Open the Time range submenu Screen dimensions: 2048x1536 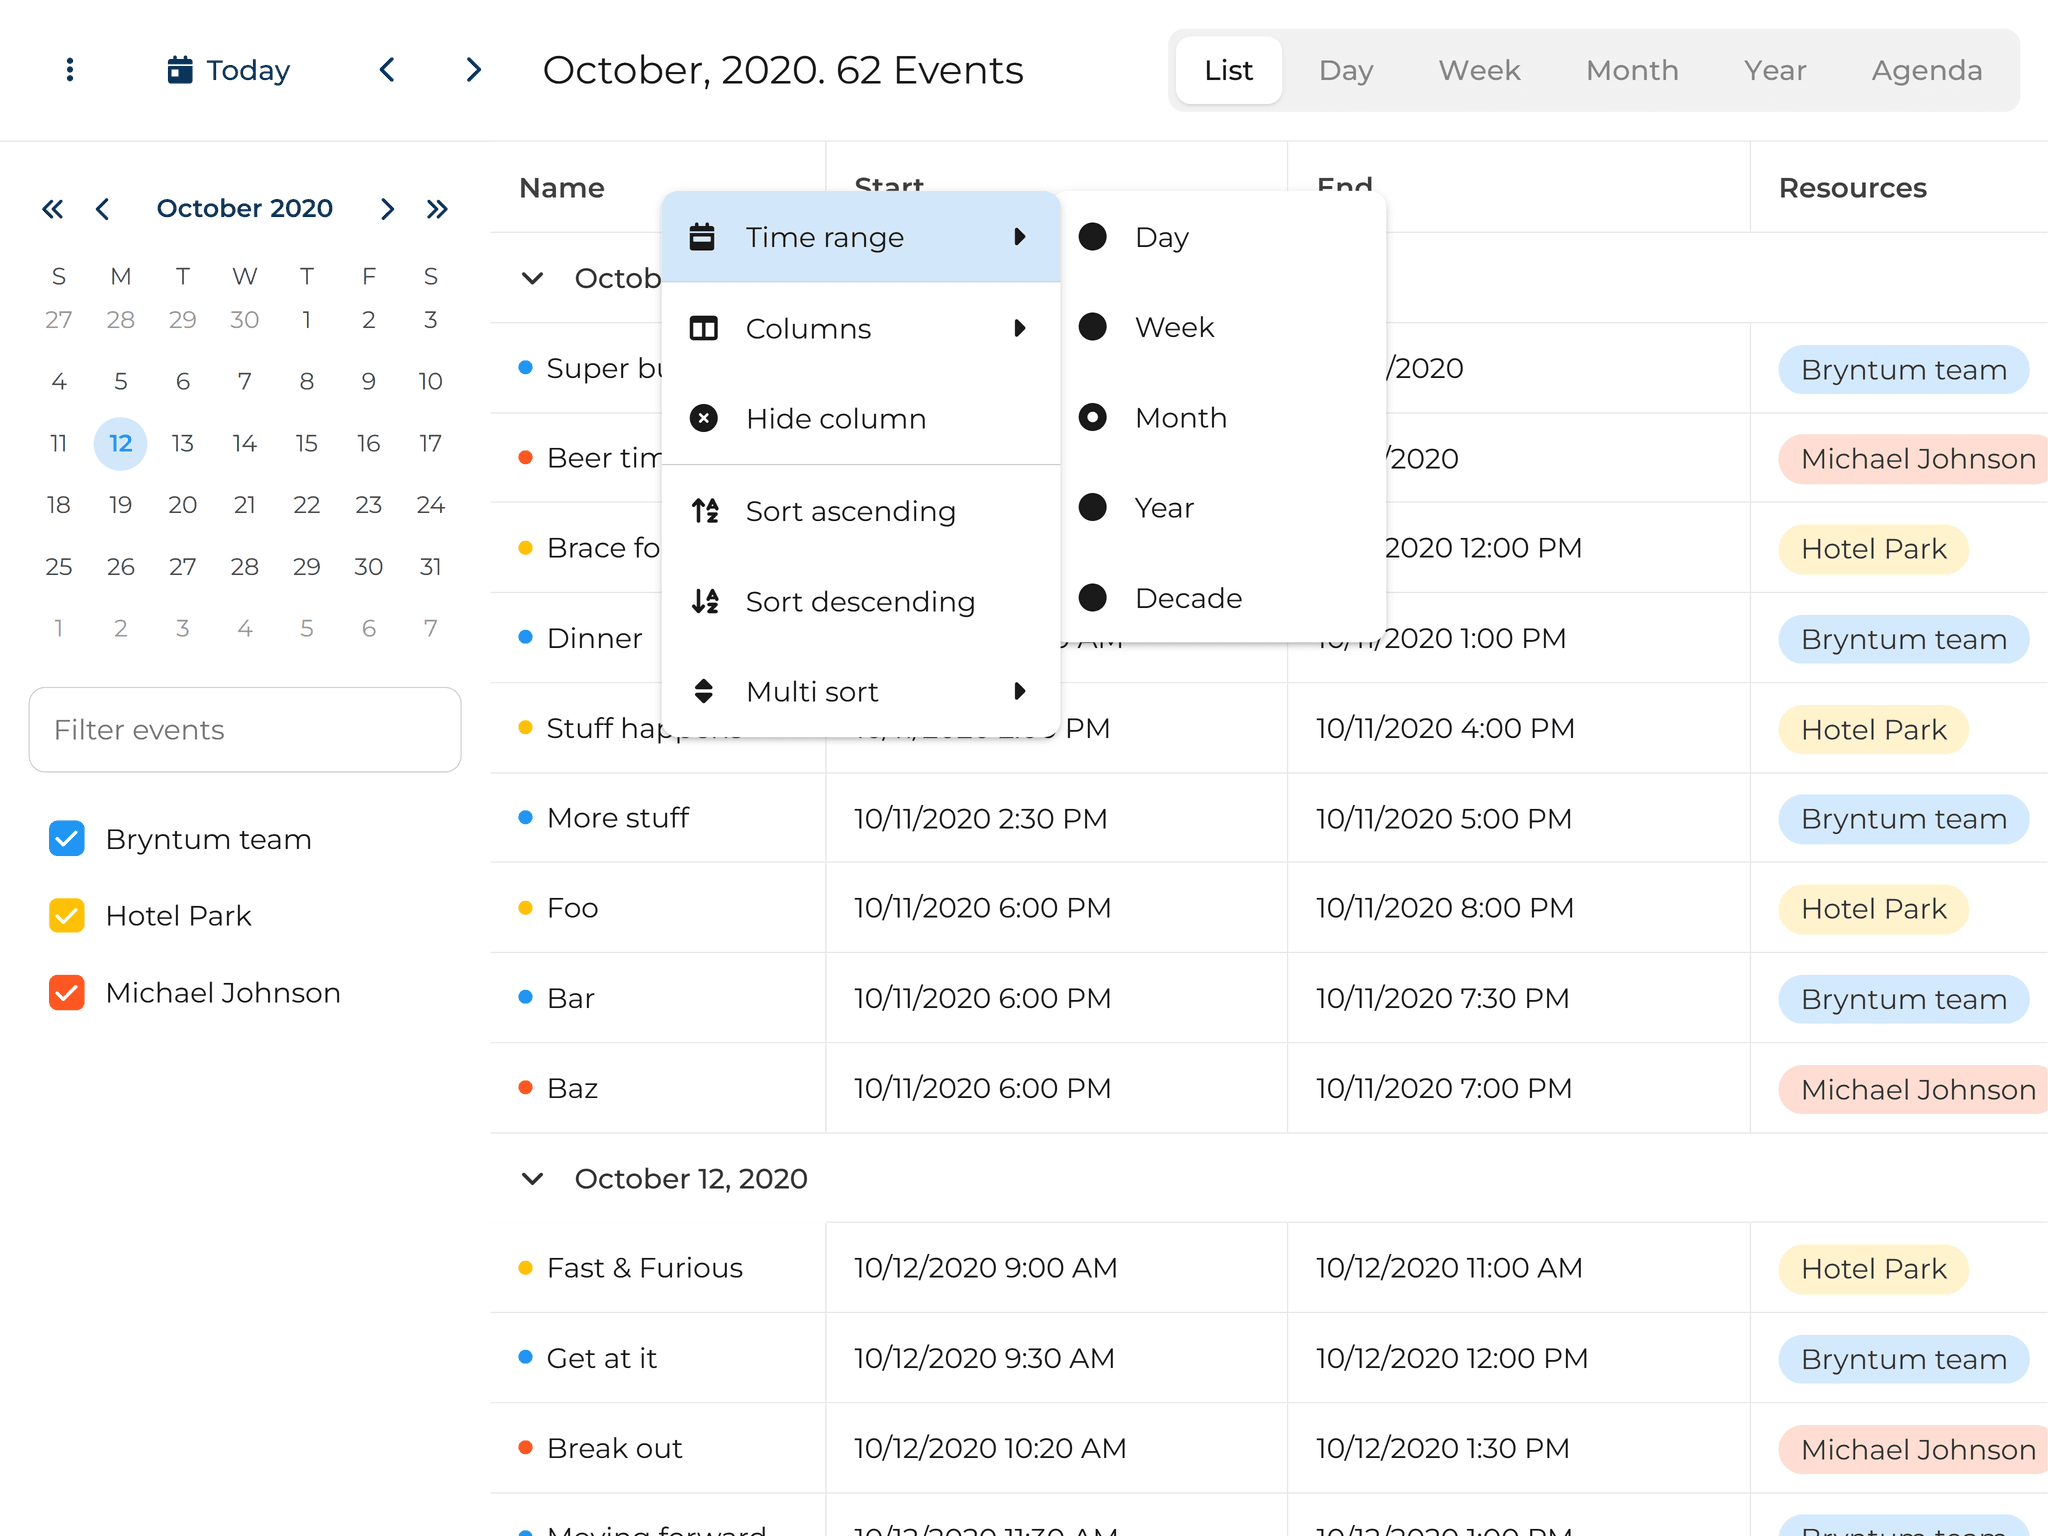coord(825,237)
